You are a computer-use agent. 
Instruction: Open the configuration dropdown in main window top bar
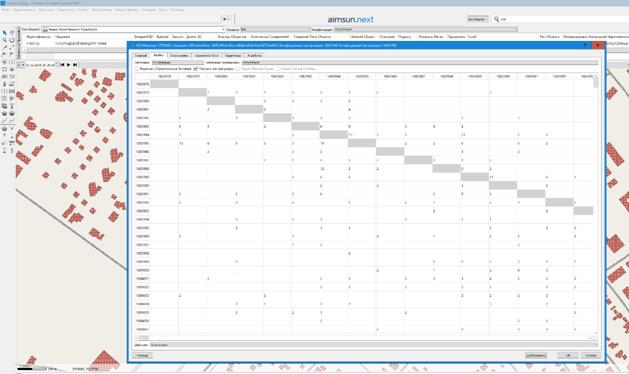pos(426,29)
